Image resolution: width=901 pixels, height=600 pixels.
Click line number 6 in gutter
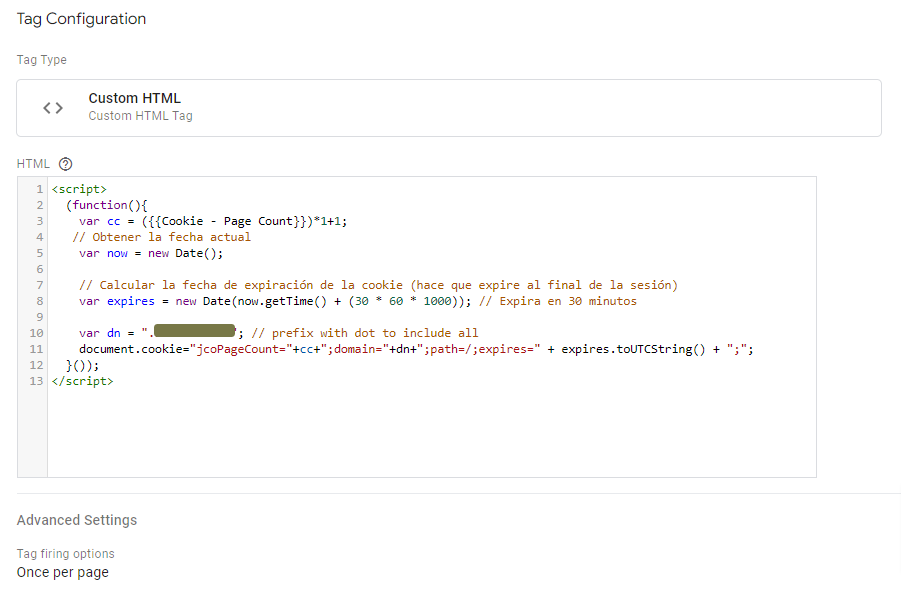coord(40,270)
